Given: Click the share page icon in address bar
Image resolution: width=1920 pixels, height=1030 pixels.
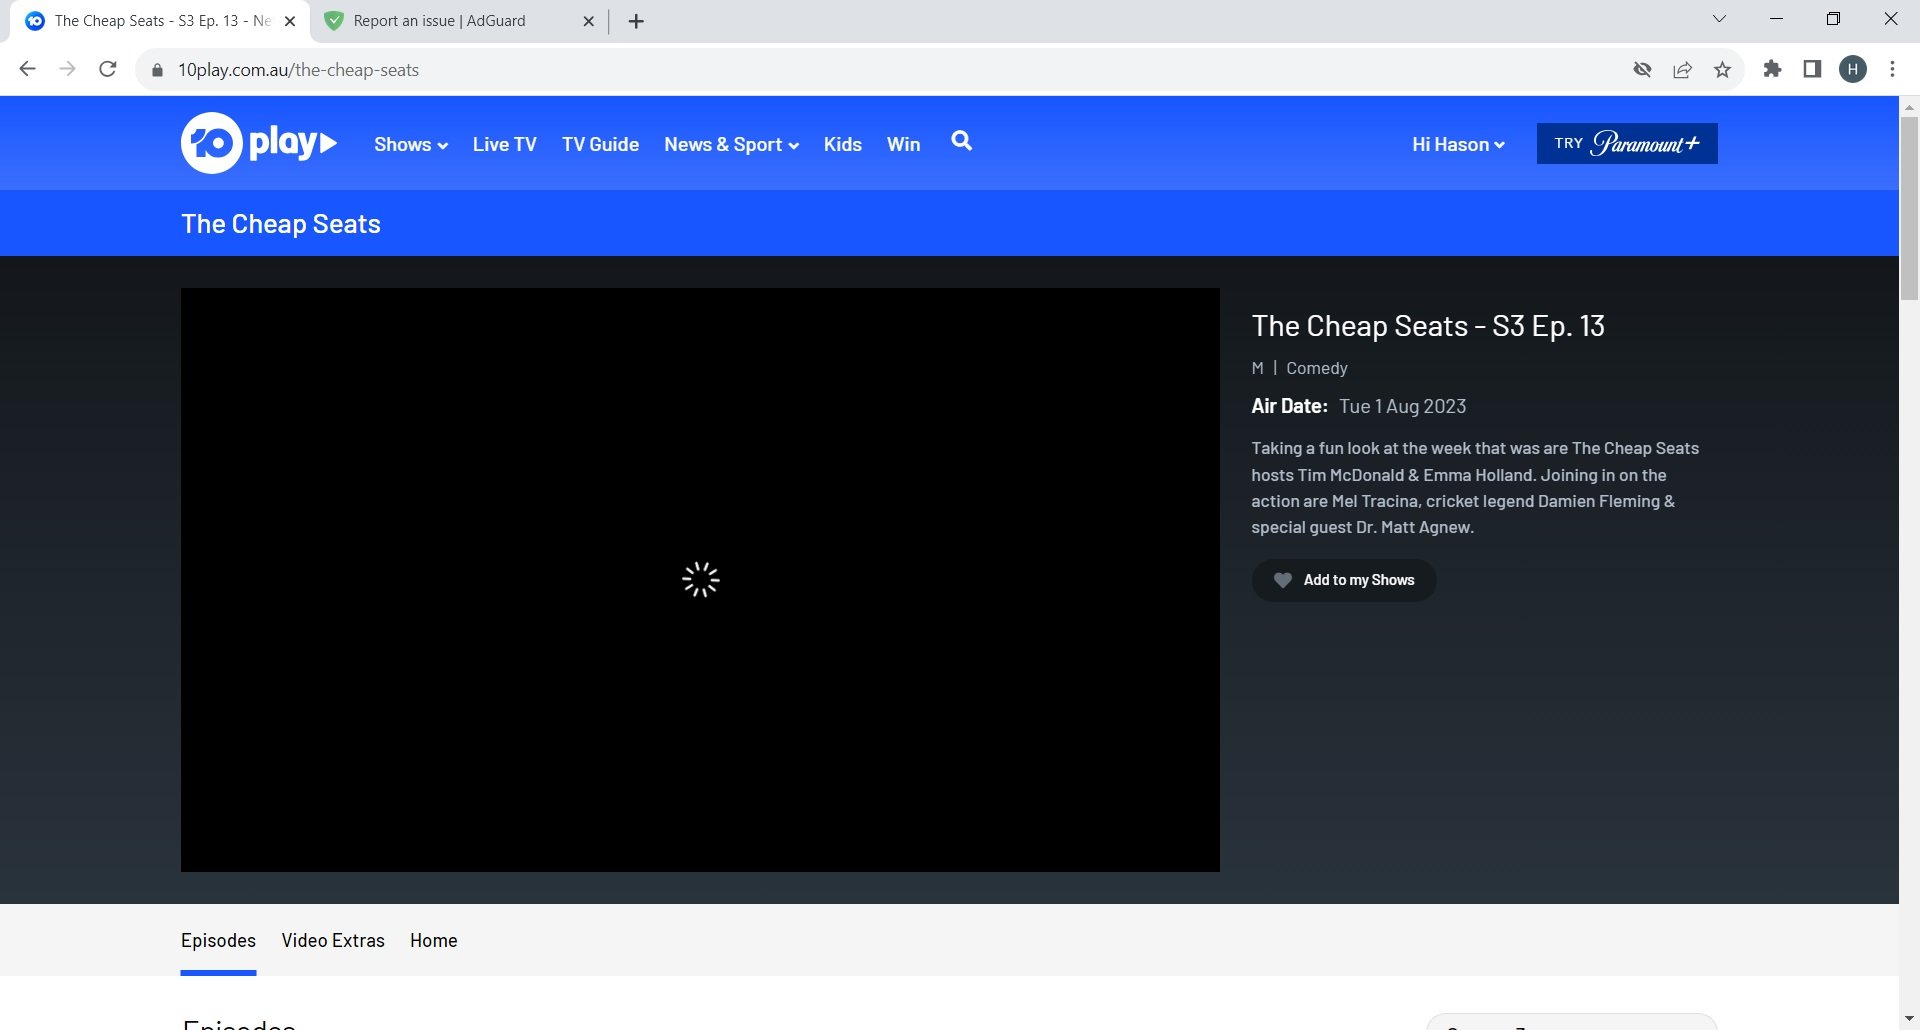Looking at the screenshot, I should click(1682, 70).
